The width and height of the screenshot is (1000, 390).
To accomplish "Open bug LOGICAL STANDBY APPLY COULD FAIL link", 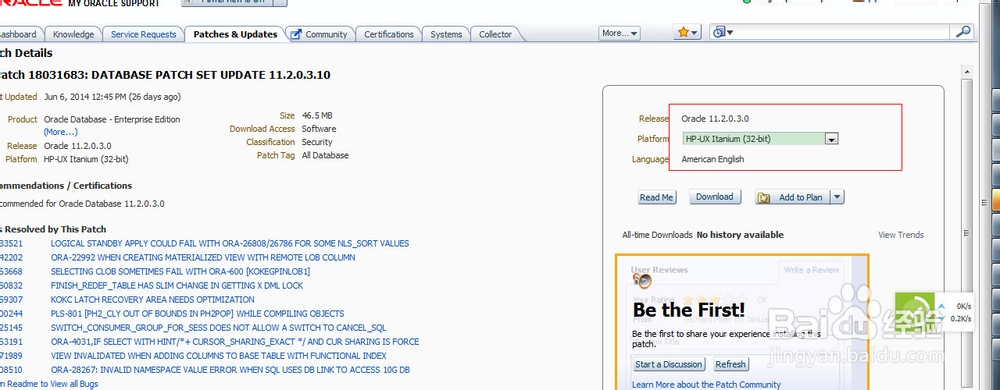I will [230, 243].
